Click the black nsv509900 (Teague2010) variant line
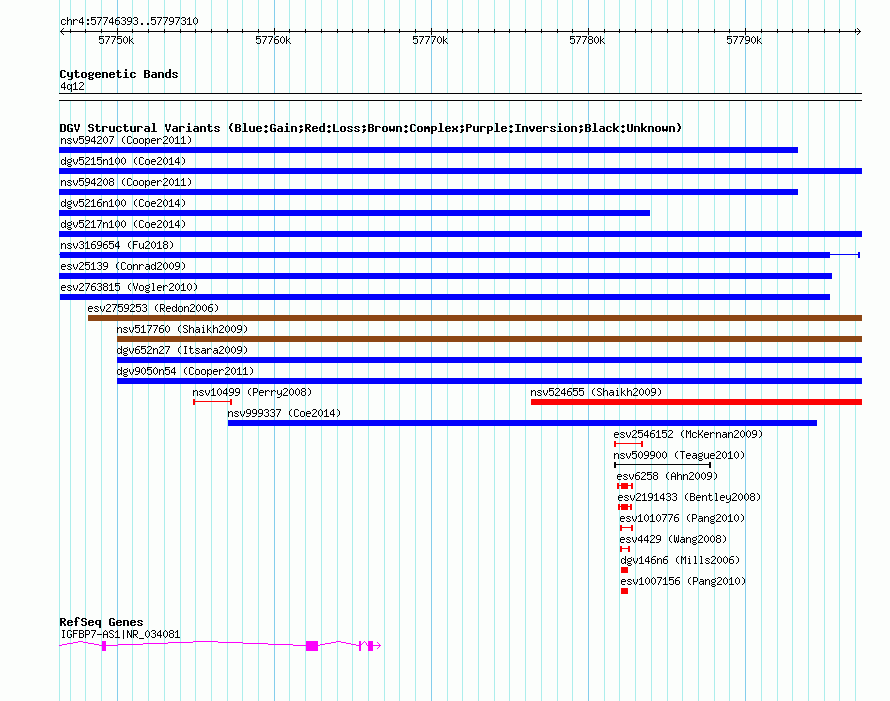The image size is (890, 701). pos(662,465)
